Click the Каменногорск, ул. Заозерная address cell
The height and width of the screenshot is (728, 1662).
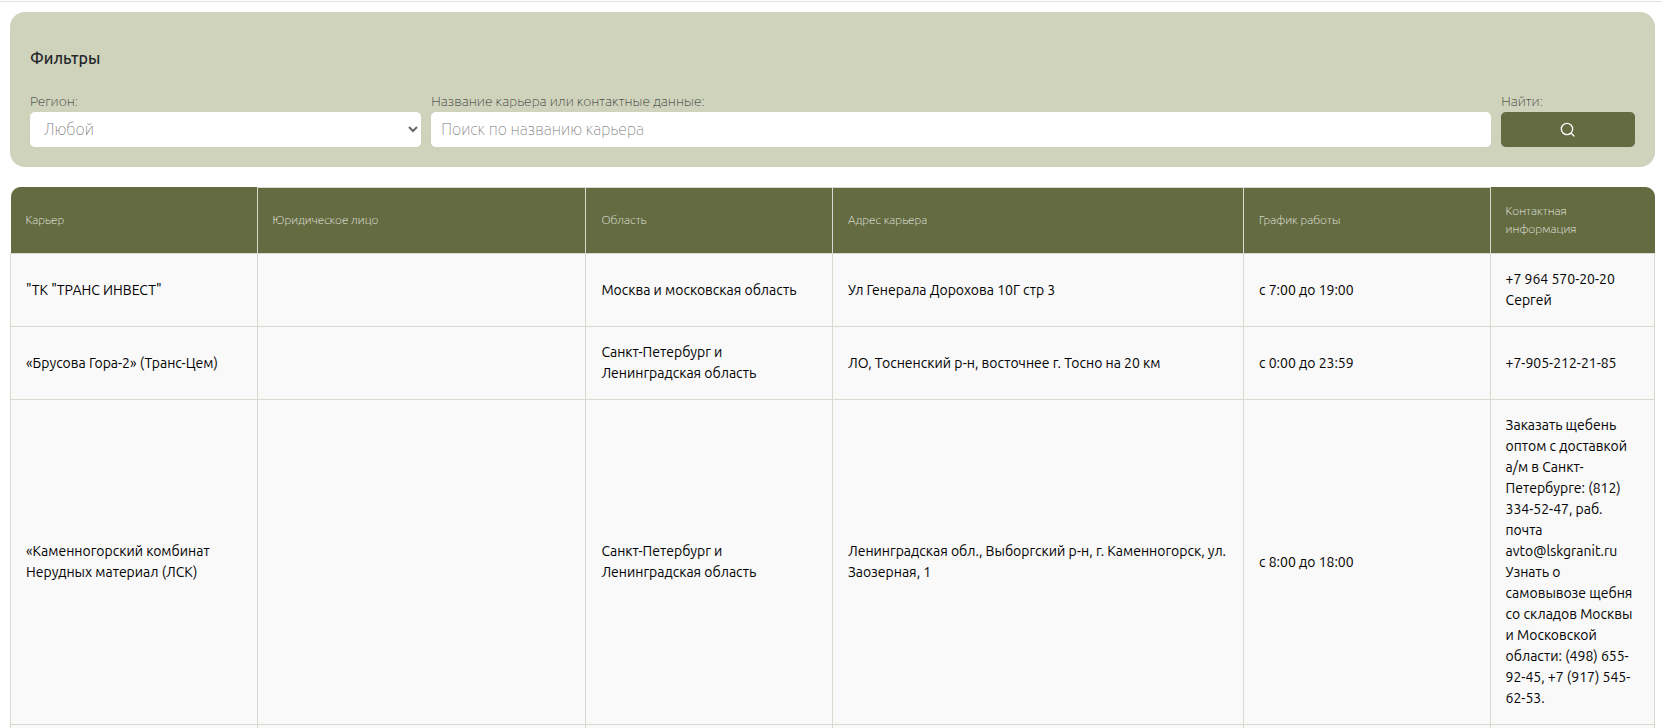(1036, 561)
